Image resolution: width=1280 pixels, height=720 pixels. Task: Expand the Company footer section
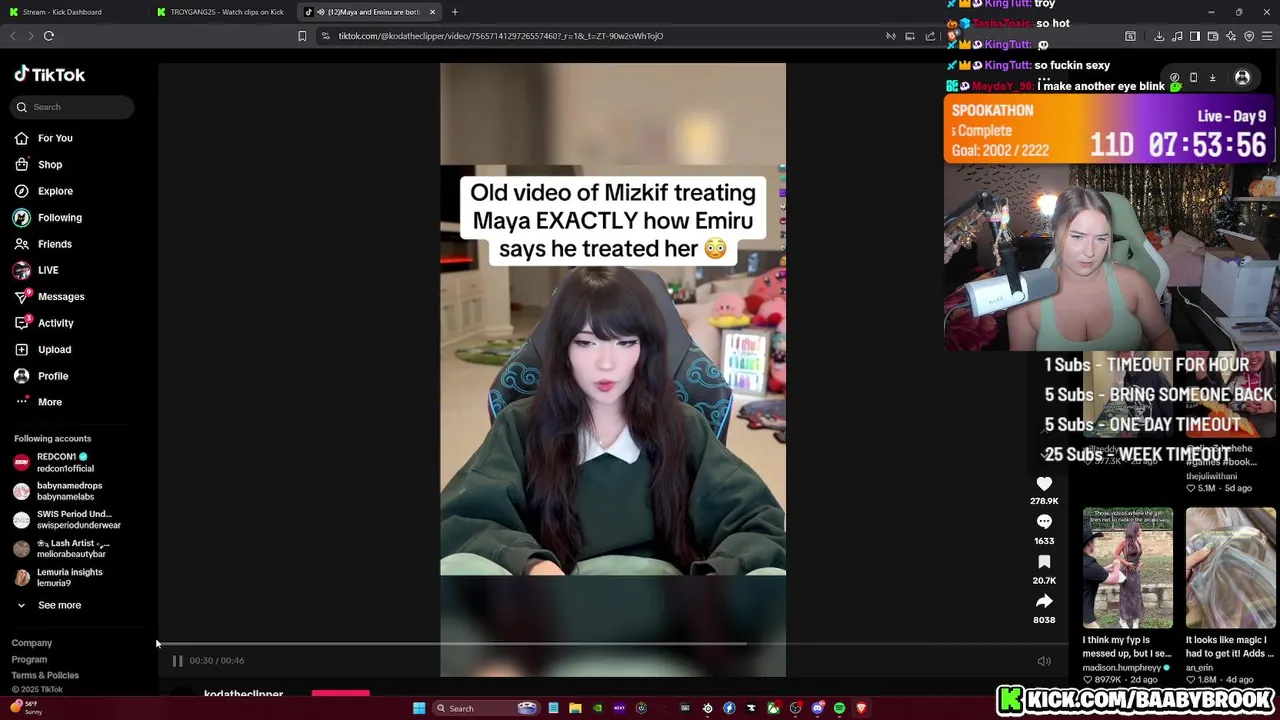(32, 643)
